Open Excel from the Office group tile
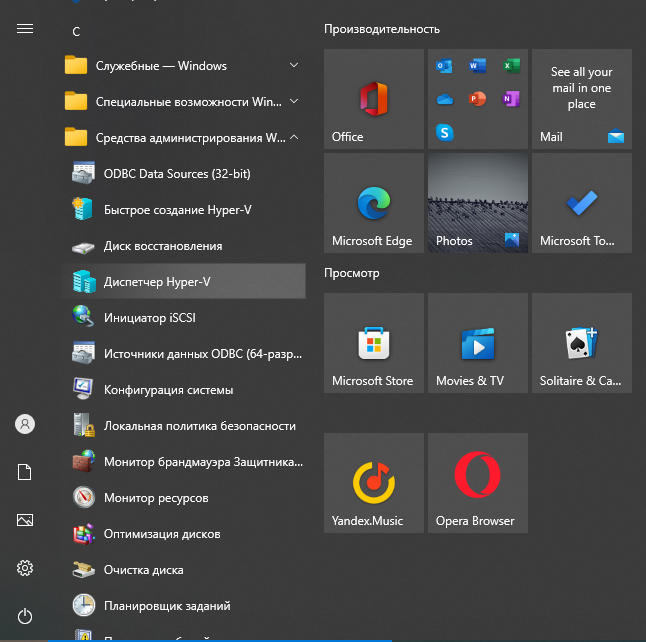646x642 pixels. 511,66
